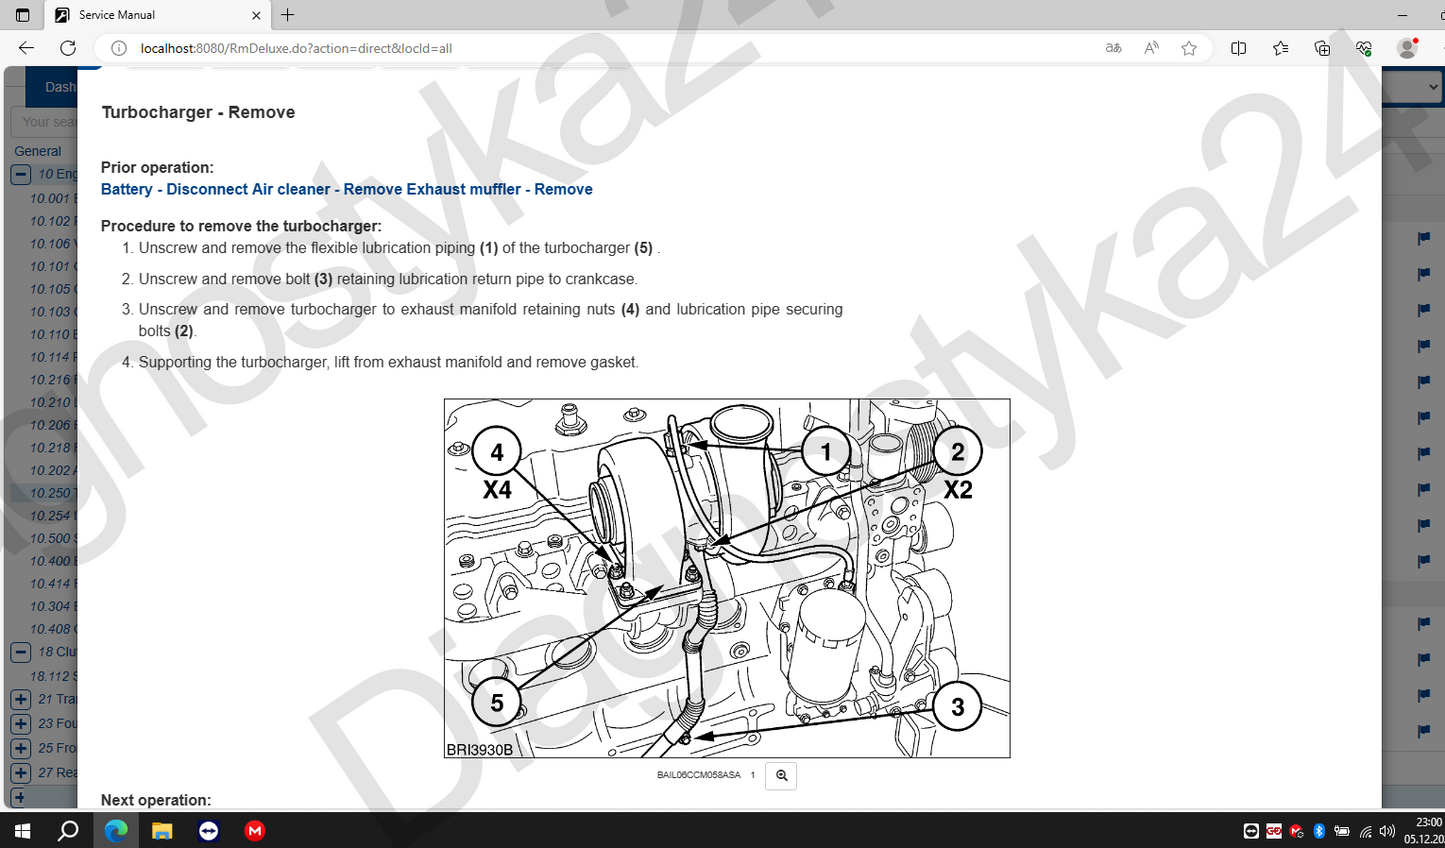Image resolution: width=1445 pixels, height=848 pixels.
Task: Open the browser profile avatar
Action: coord(1408,48)
